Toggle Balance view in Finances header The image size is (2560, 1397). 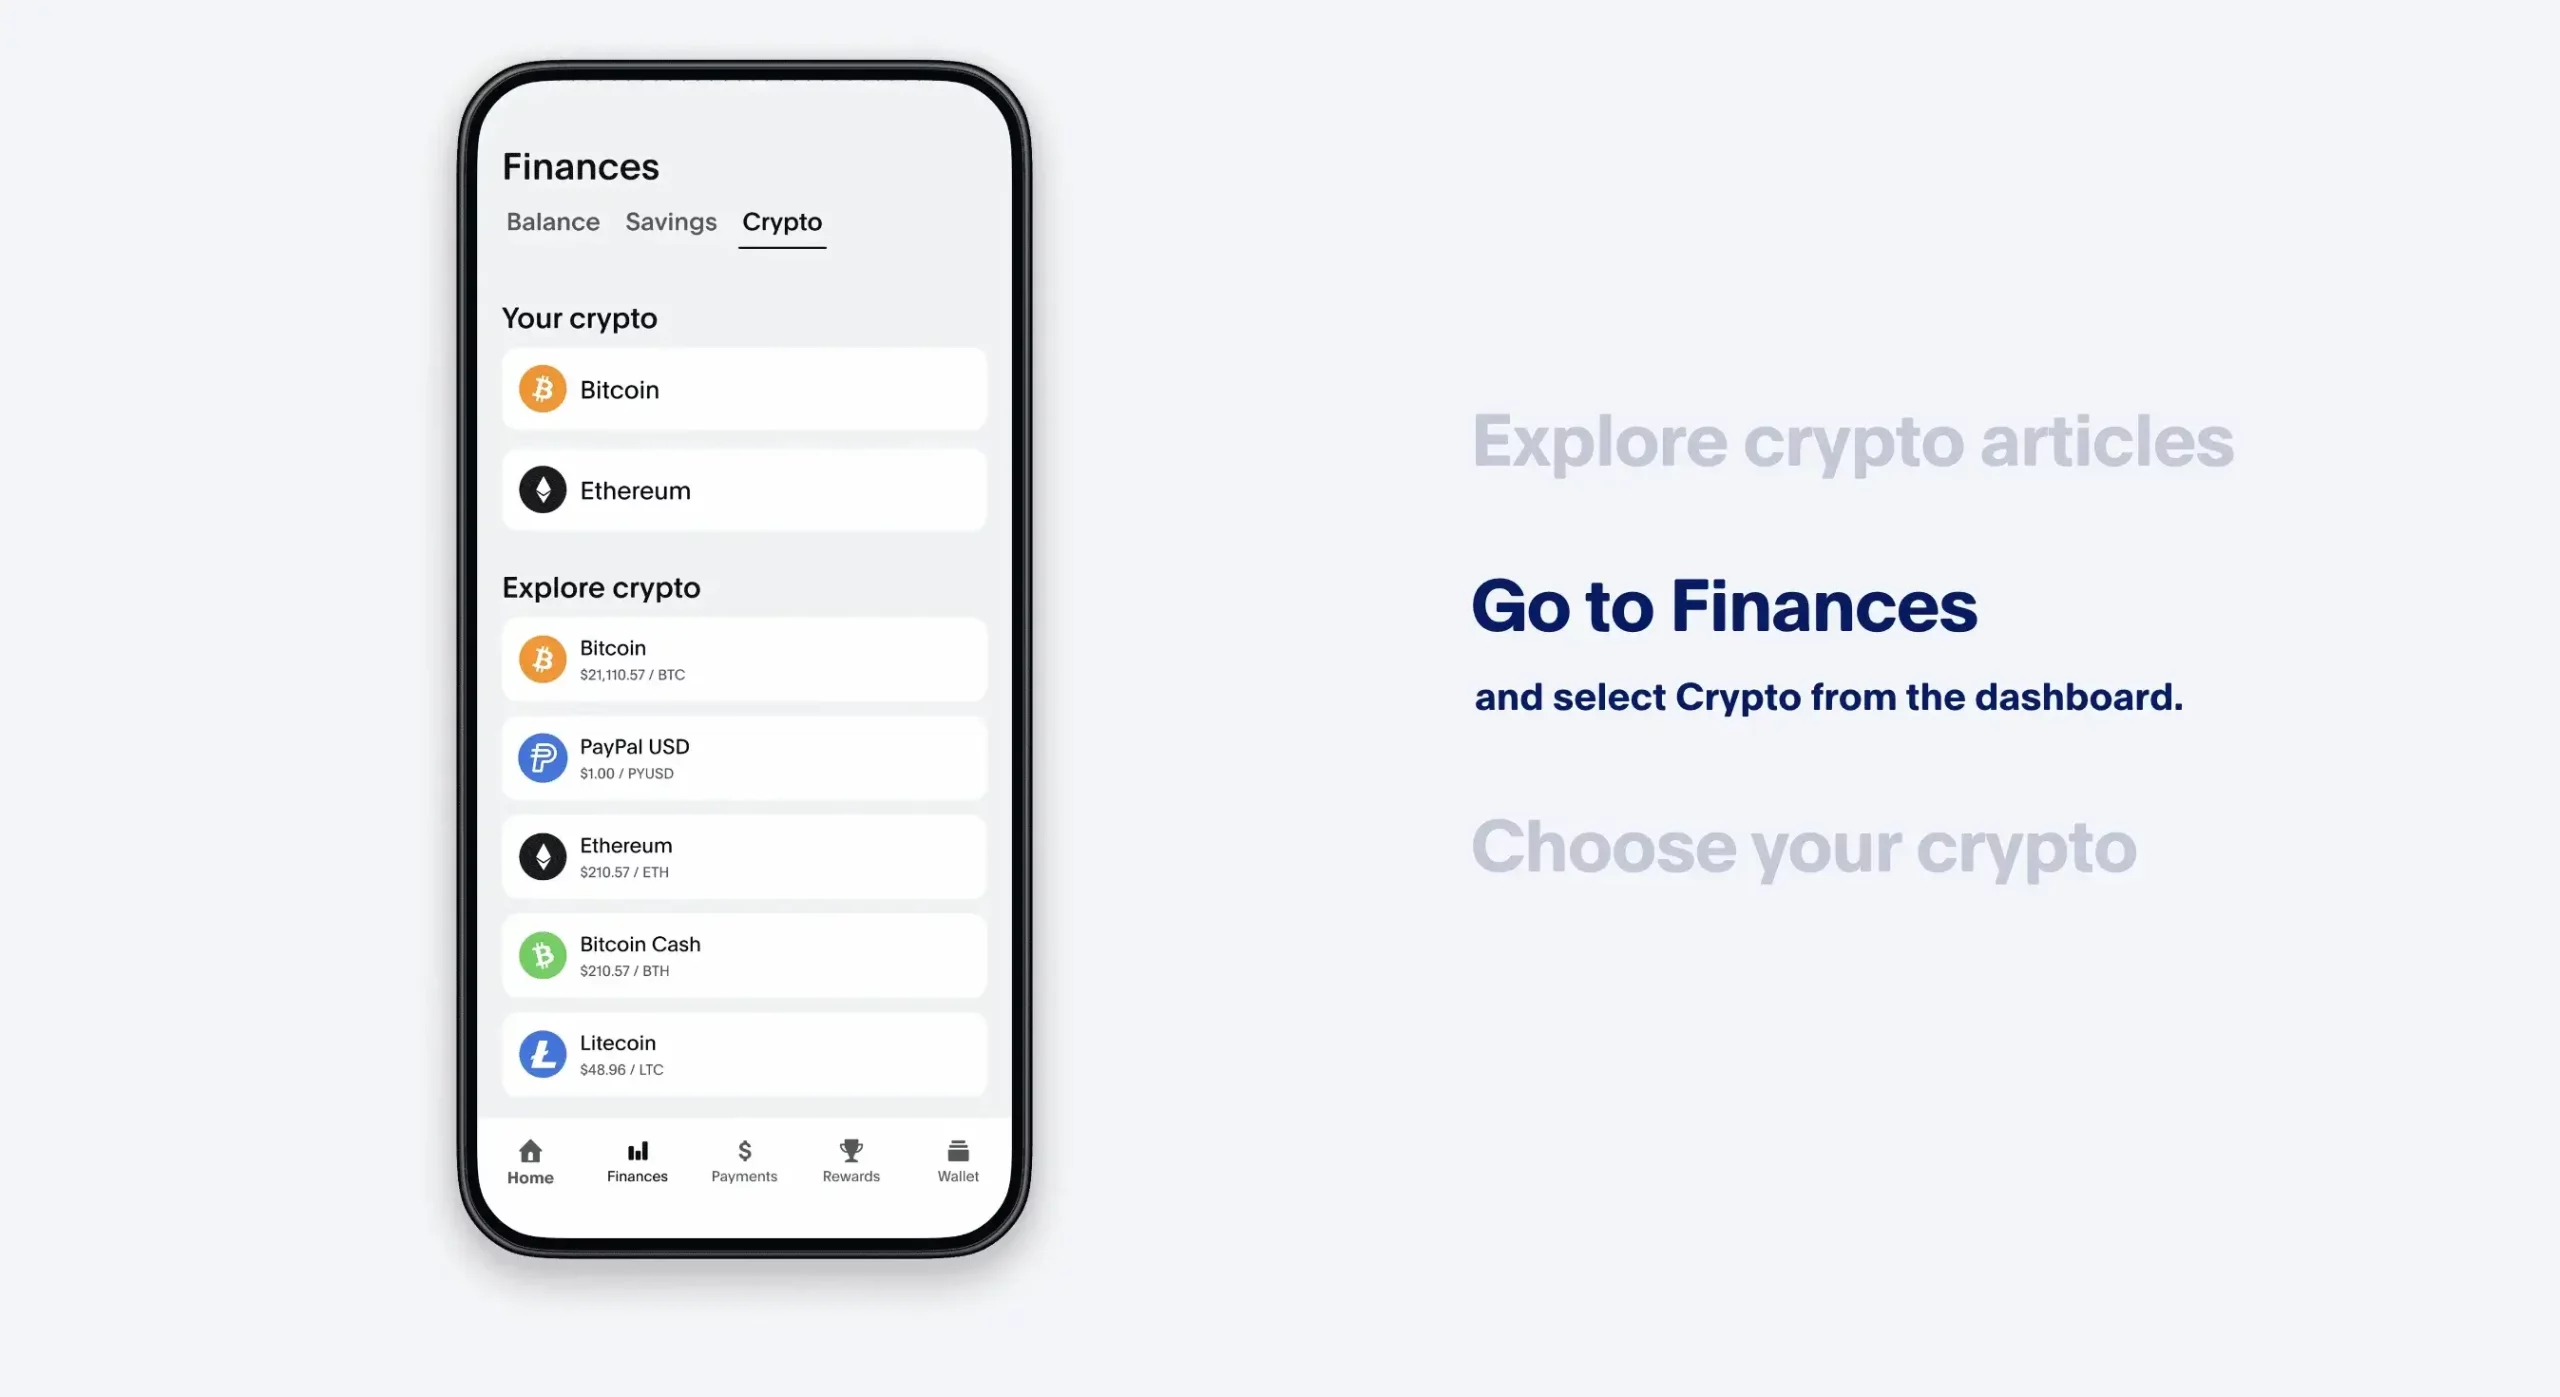[x=552, y=220]
